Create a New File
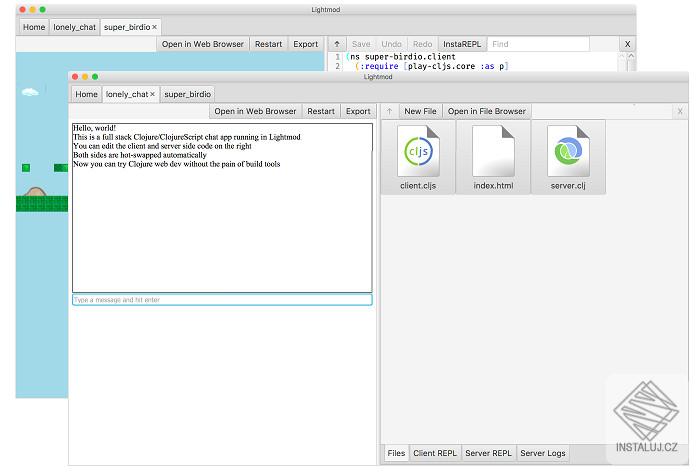Screen dimensions: 697x474 [420, 111]
